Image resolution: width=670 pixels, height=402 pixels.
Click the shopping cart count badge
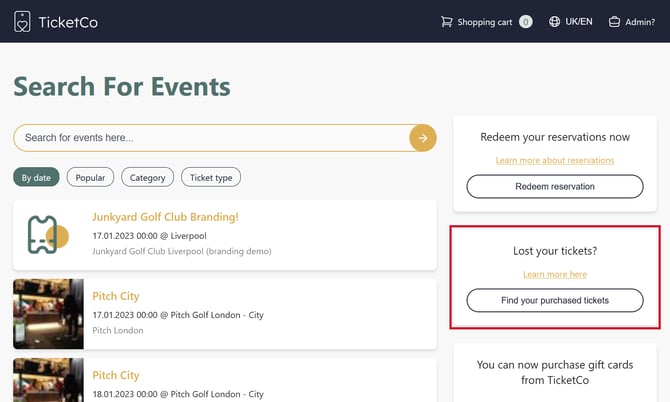click(525, 22)
